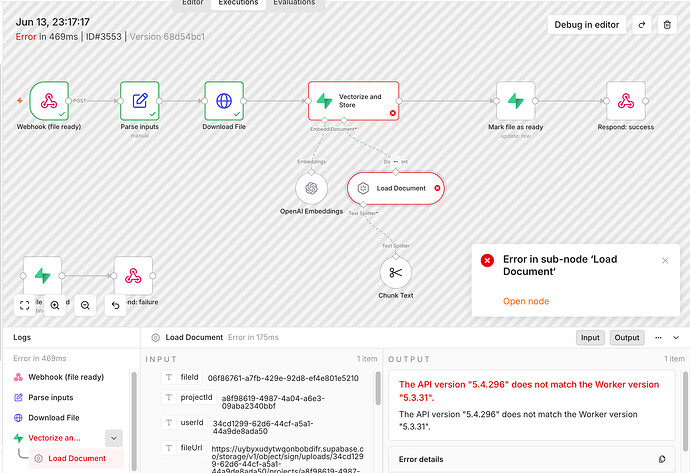Click the userId field label
Screen dimensions: 690x473
(192, 422)
